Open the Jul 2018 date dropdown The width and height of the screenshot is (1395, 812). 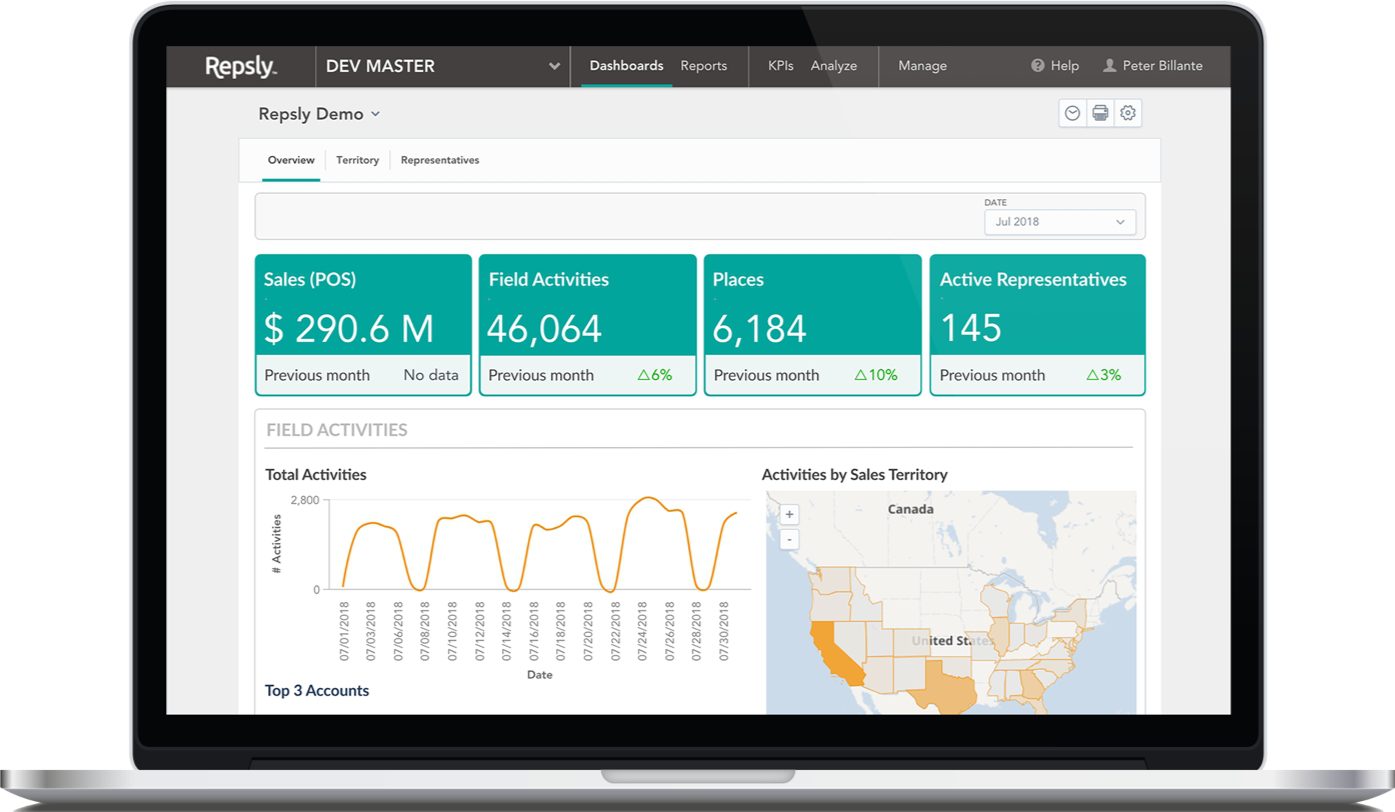tap(1059, 222)
